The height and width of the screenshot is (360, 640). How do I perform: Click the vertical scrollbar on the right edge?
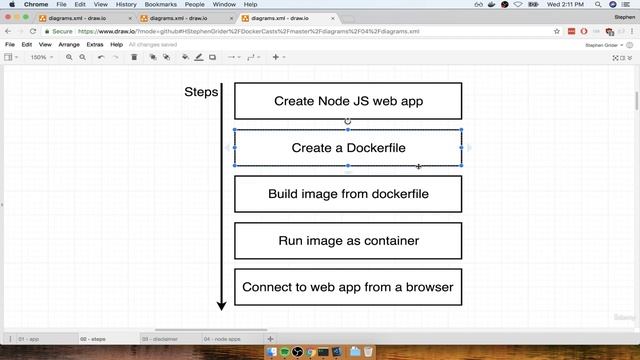click(637, 101)
